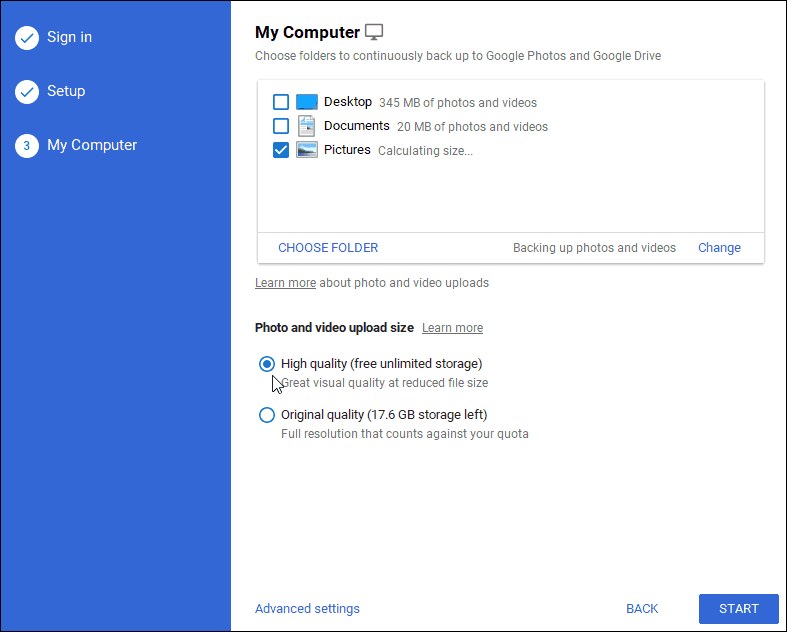This screenshot has height=632, width=787.
Task: Click the START button
Action: click(x=739, y=609)
